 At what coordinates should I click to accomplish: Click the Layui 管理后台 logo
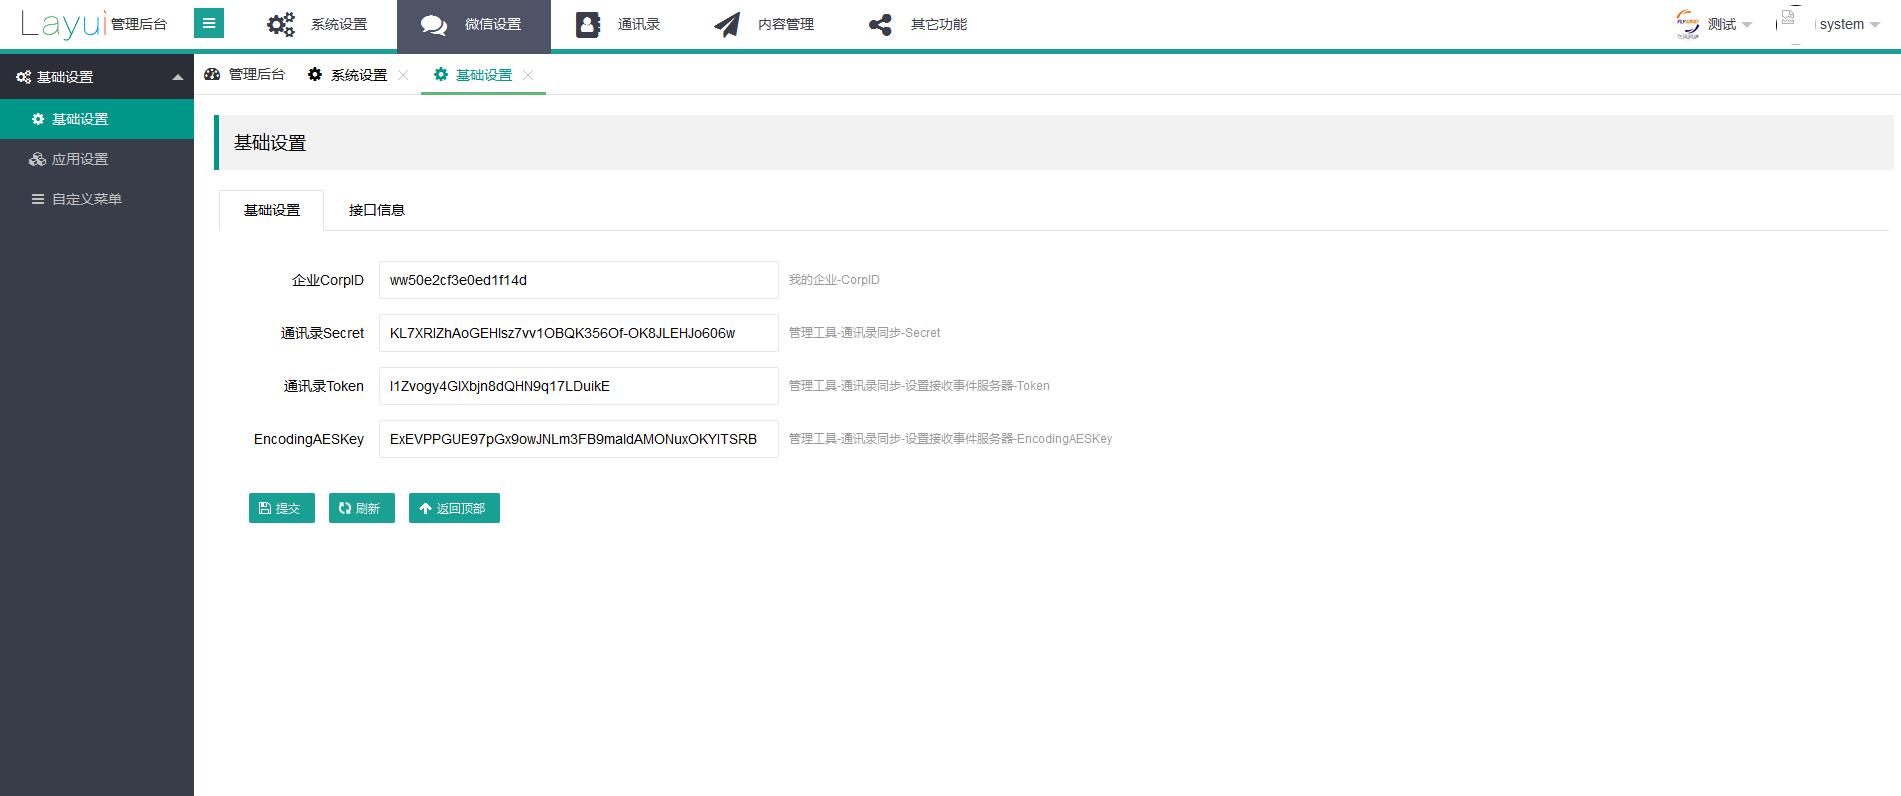[94, 24]
